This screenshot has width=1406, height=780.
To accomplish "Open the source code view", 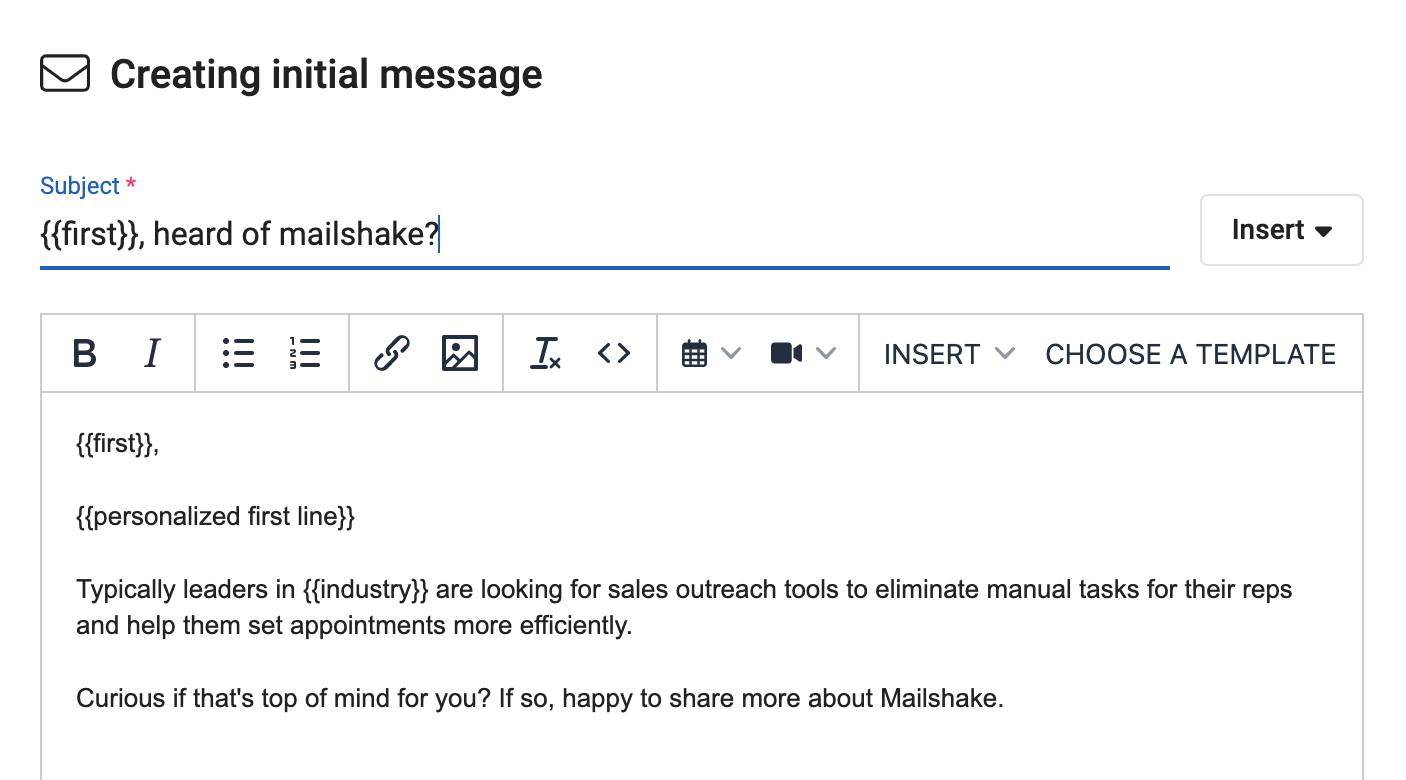I will (613, 353).
